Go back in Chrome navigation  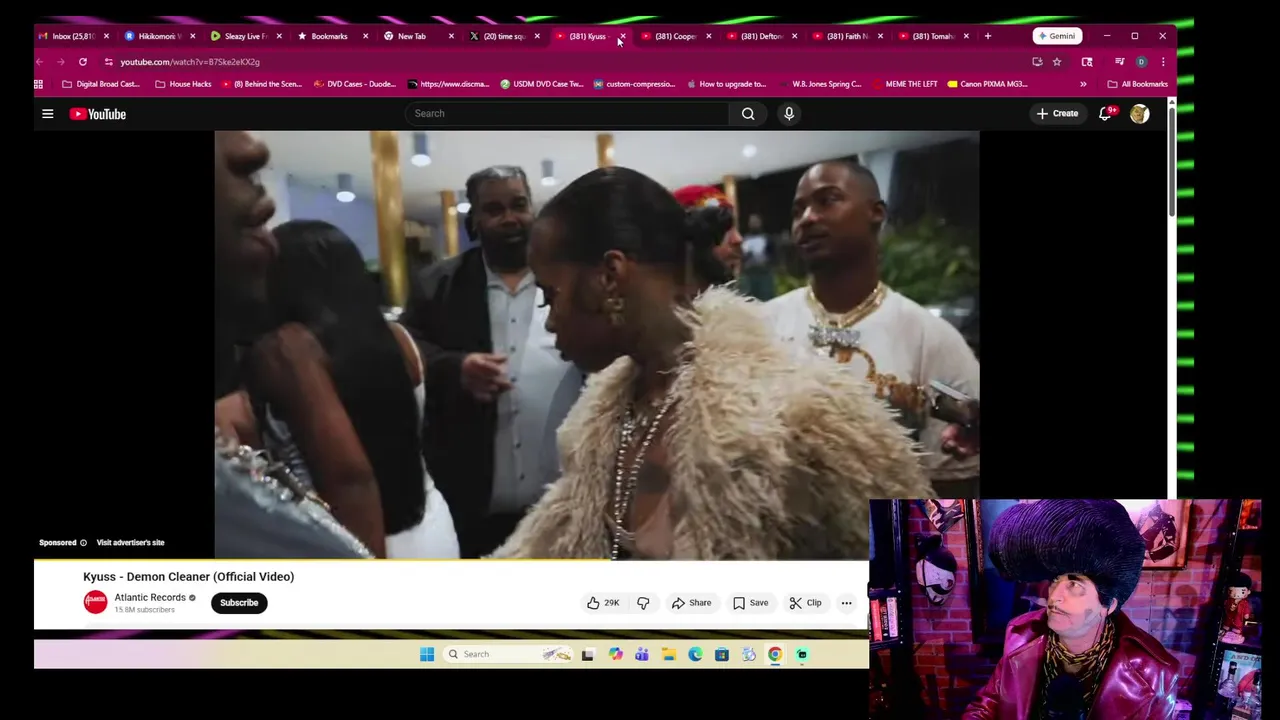[x=40, y=62]
